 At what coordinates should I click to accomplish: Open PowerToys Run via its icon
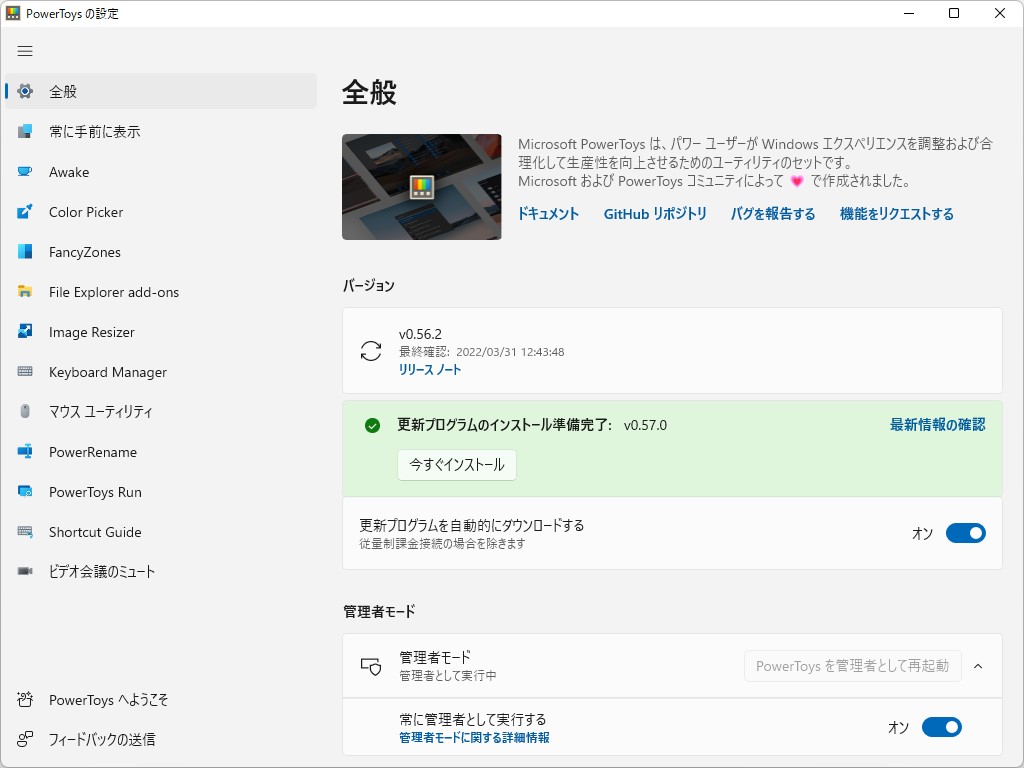(x=26, y=492)
